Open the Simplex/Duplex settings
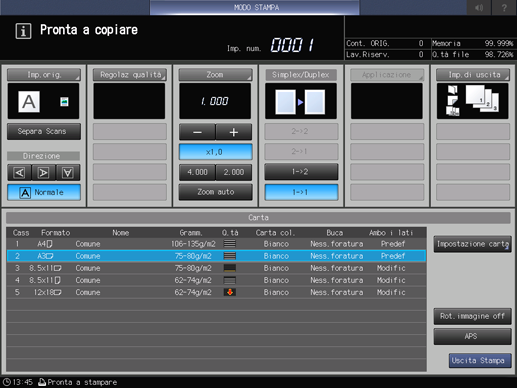 point(301,75)
